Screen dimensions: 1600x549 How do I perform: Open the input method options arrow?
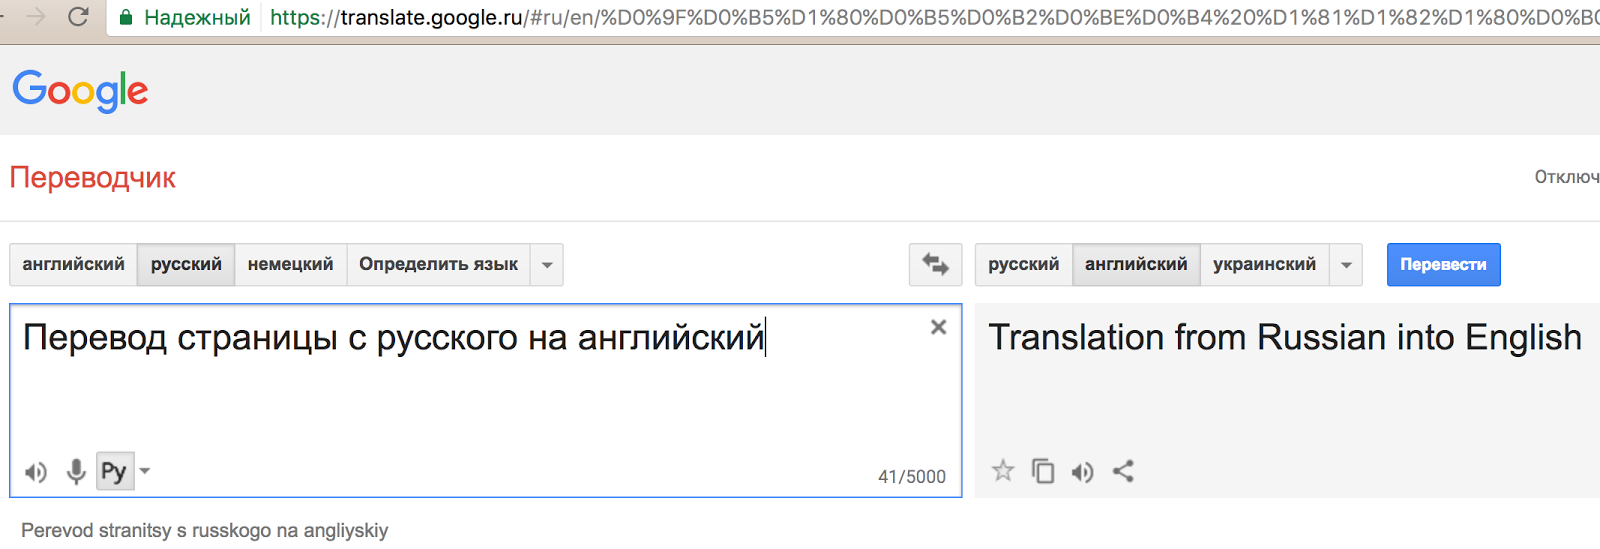[x=145, y=471]
